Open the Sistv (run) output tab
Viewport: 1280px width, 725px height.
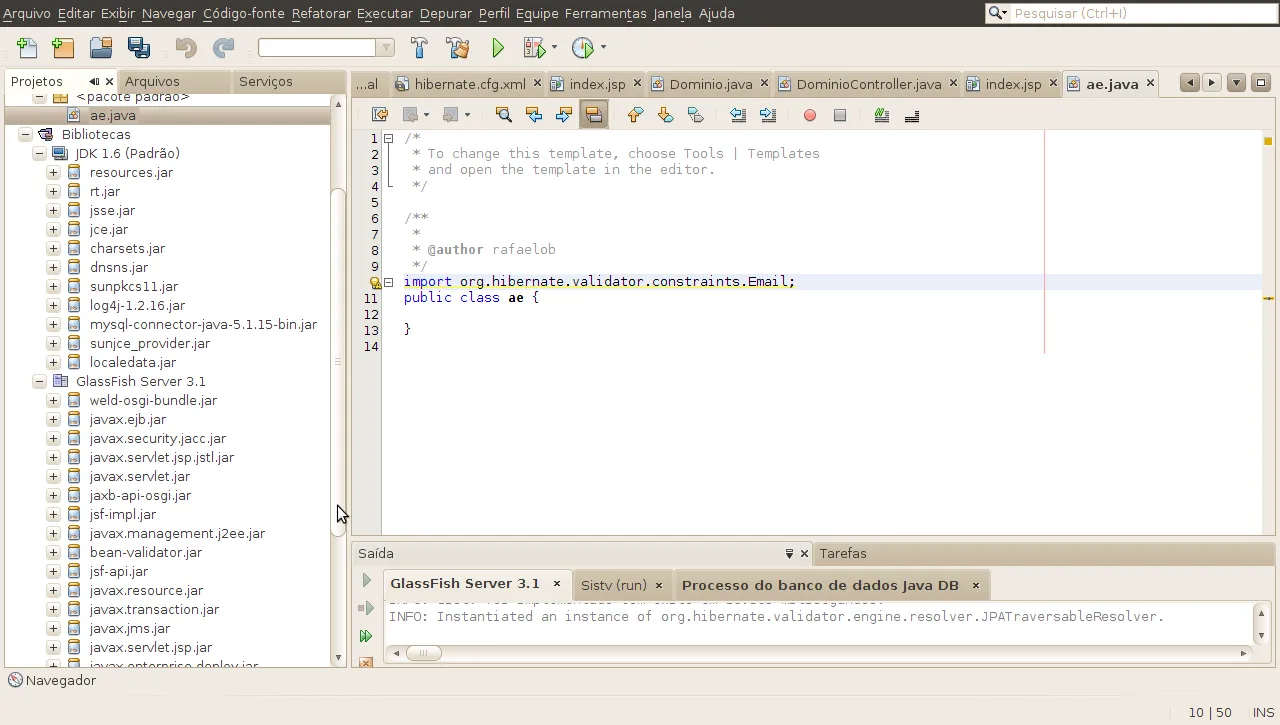(x=613, y=585)
